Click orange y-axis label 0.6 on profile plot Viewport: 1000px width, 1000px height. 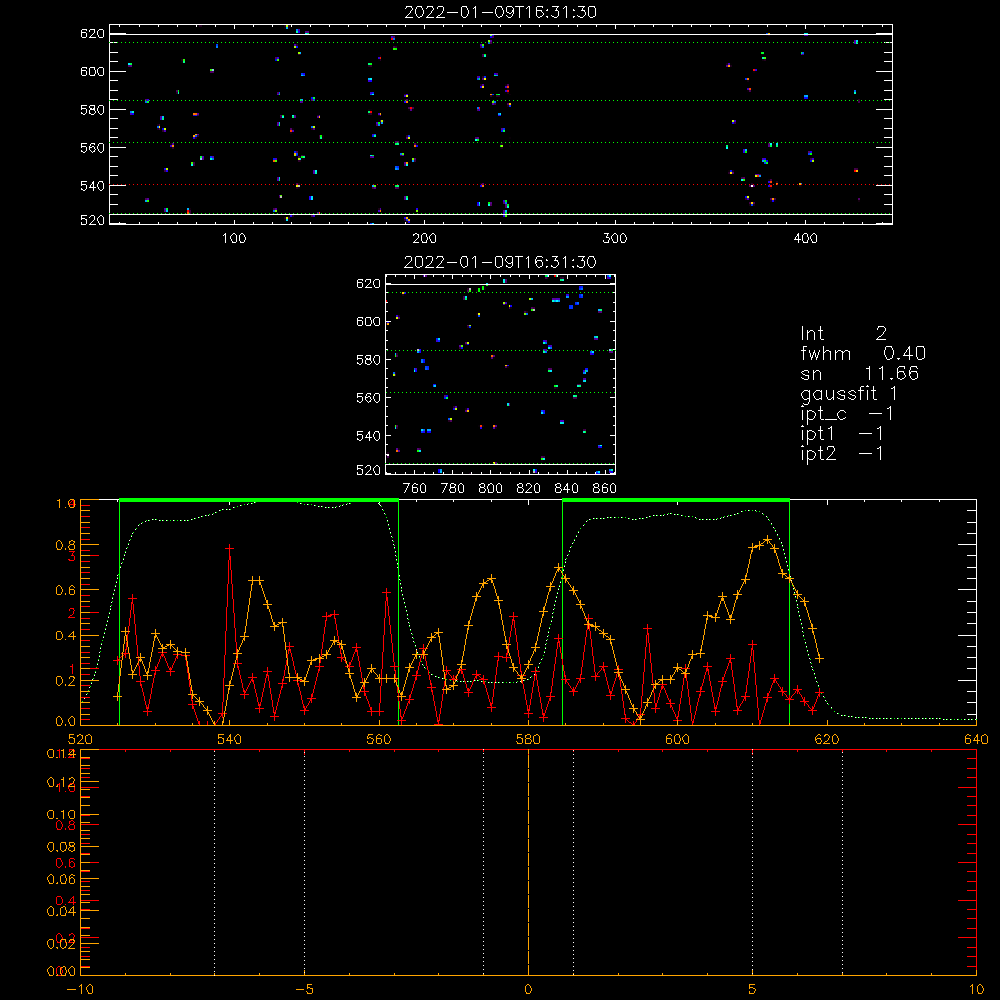[x=66, y=591]
